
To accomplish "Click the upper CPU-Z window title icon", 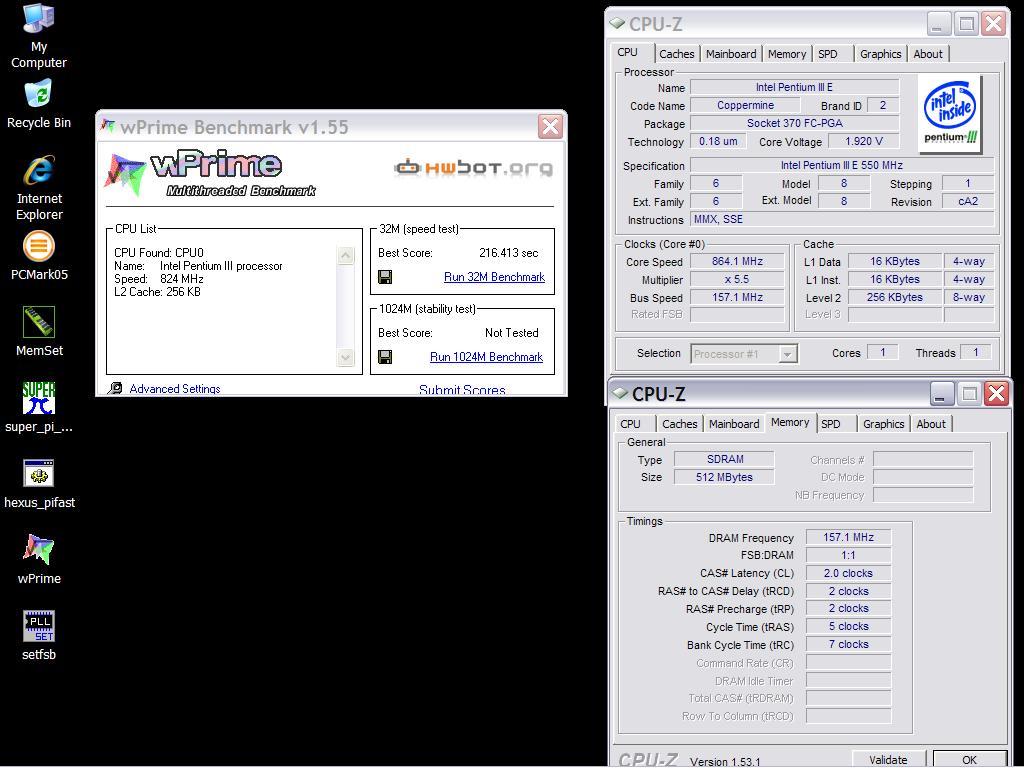I will [617, 23].
